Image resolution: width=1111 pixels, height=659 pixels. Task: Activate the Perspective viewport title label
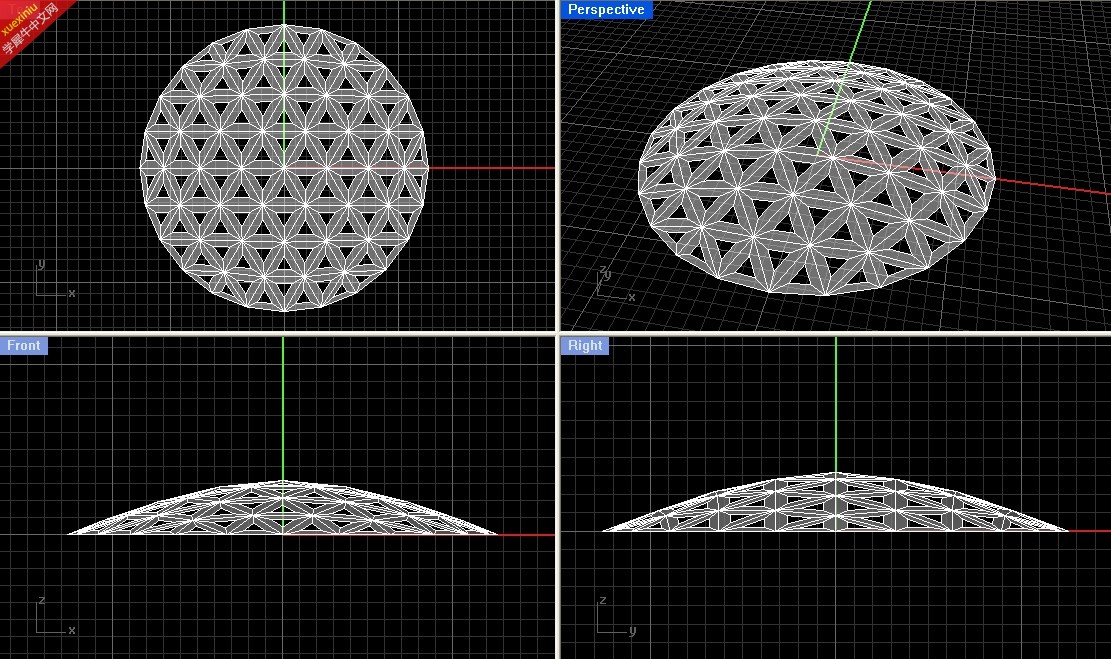606,10
